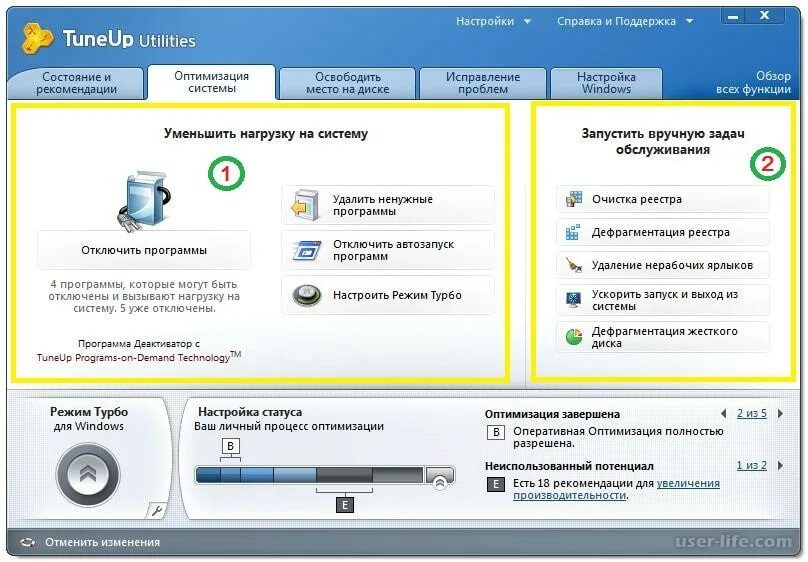This screenshot has width=808, height=562.
Task: Click the Удалить ненужные программы icon
Action: pyautogui.click(x=307, y=206)
